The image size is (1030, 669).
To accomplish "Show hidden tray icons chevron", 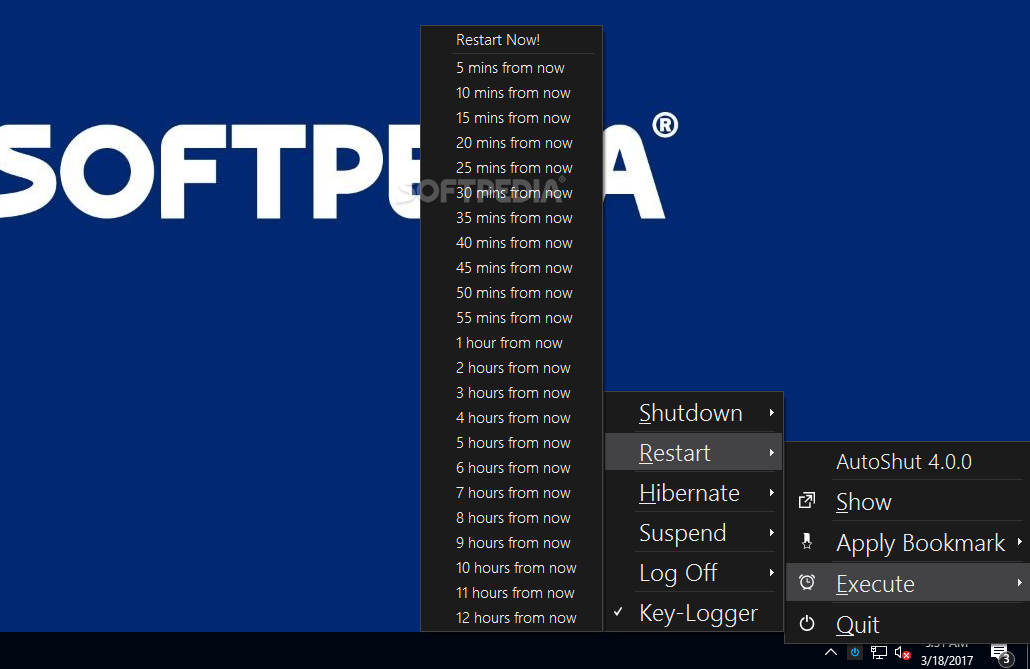I will point(831,653).
